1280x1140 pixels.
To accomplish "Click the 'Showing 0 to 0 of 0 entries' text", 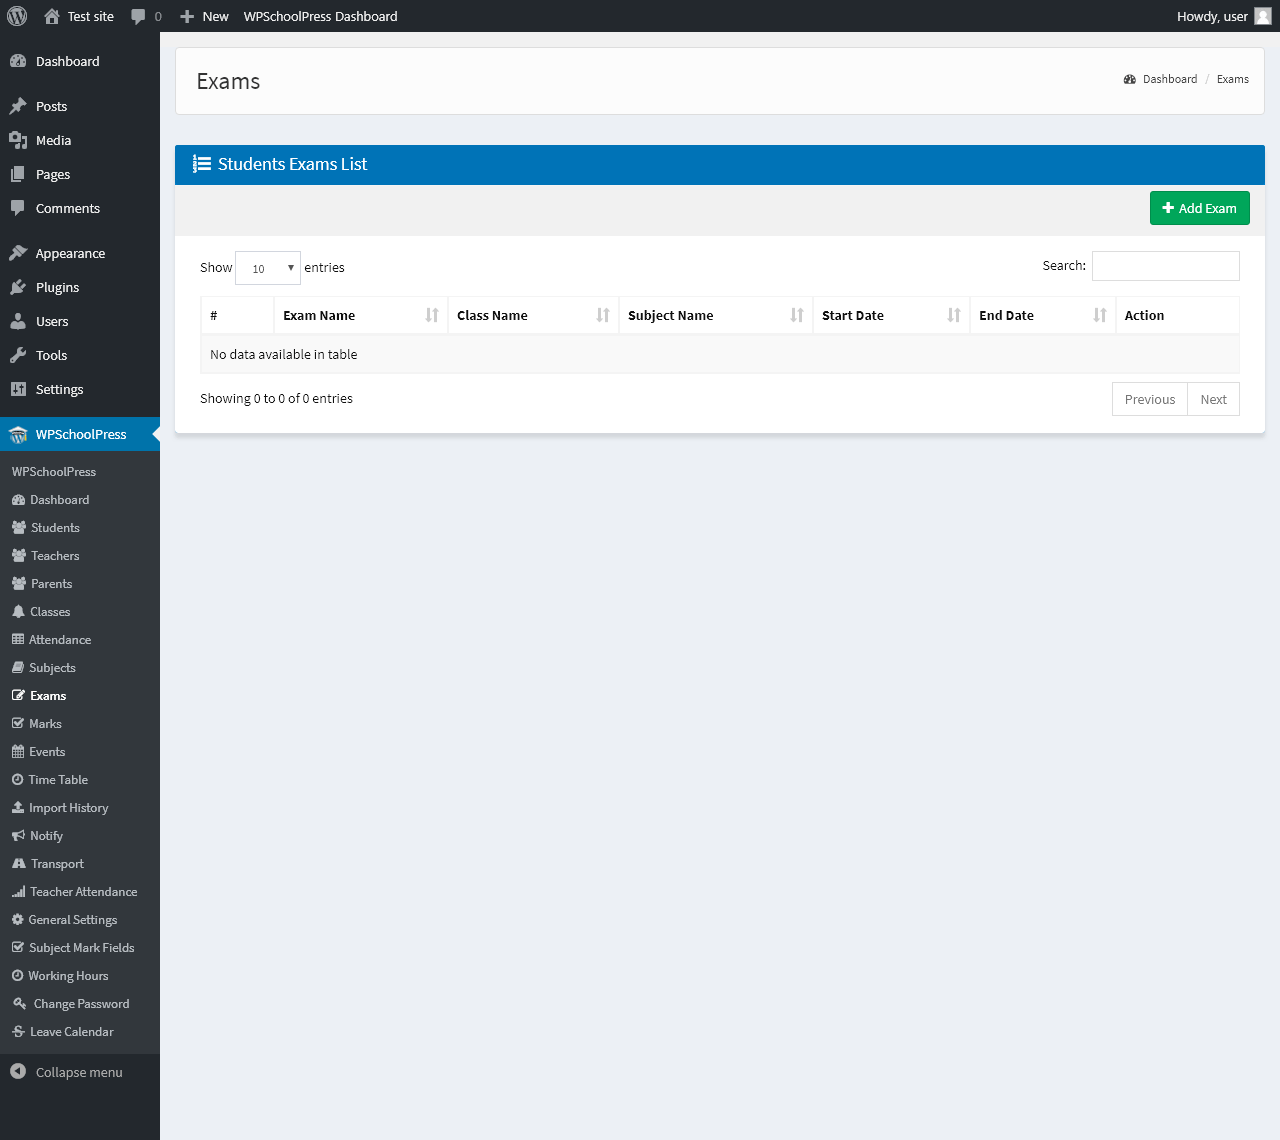I will tap(276, 398).
